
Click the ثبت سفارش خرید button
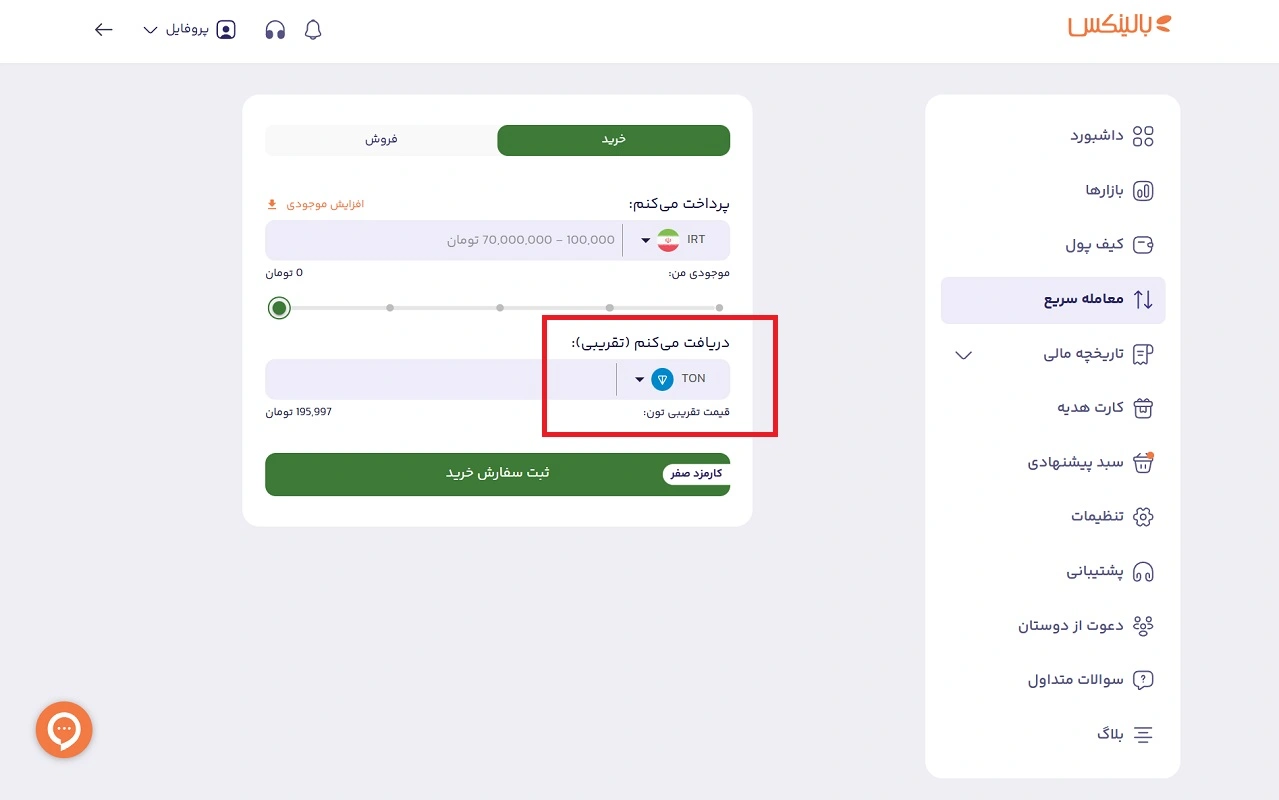coord(497,474)
